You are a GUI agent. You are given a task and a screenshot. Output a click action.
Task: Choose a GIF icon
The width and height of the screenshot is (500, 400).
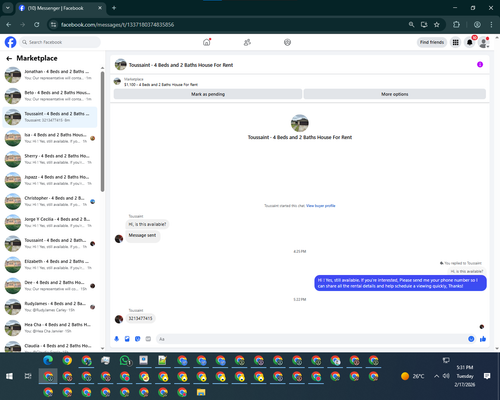click(148, 339)
